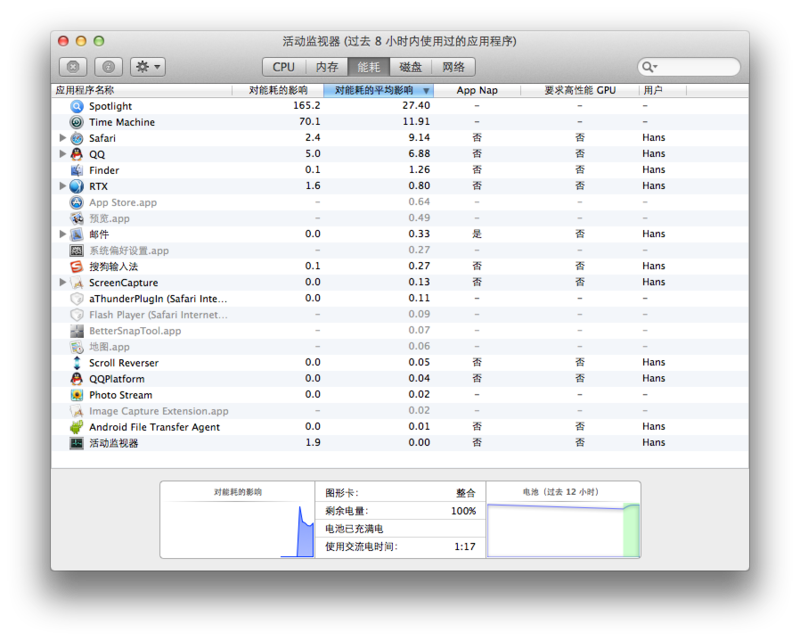800x641 pixels.
Task: Switch to the 网络 tab
Action: tap(454, 67)
